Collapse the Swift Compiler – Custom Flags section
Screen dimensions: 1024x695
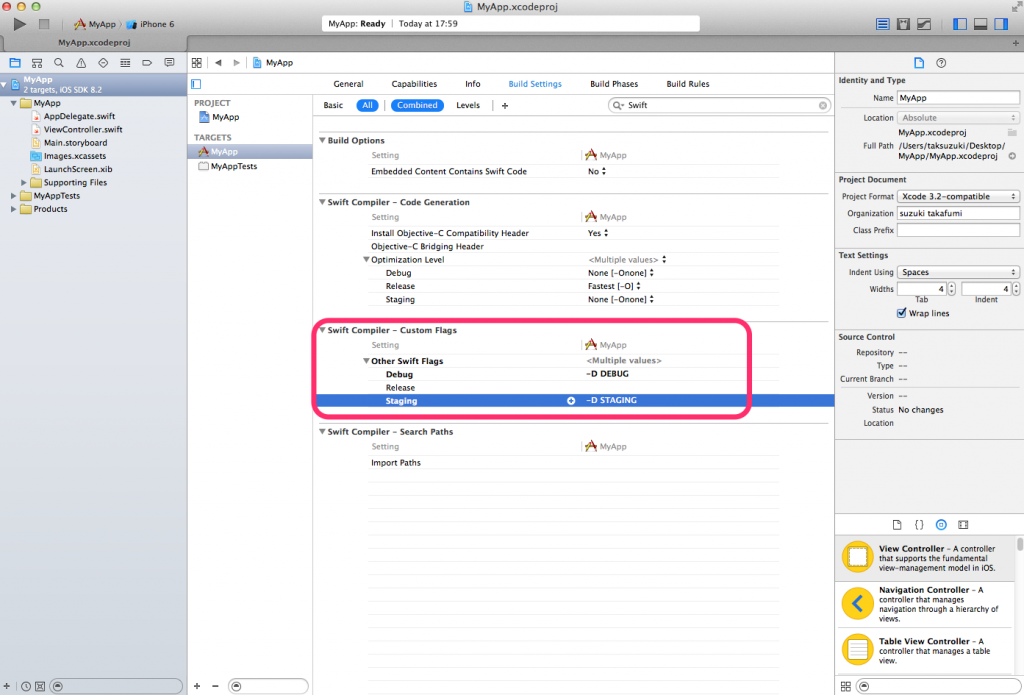(322, 330)
